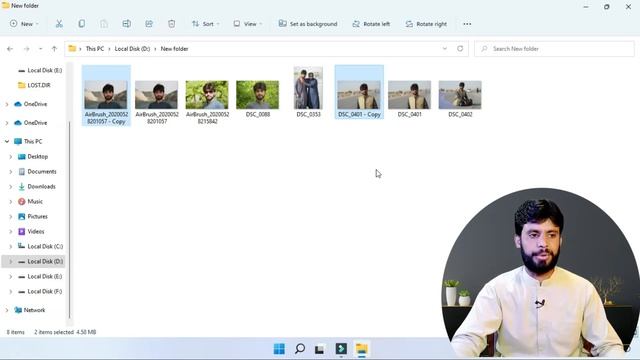Select Local Disk (D:) in sidebar
640x360 pixels.
tap(33, 261)
